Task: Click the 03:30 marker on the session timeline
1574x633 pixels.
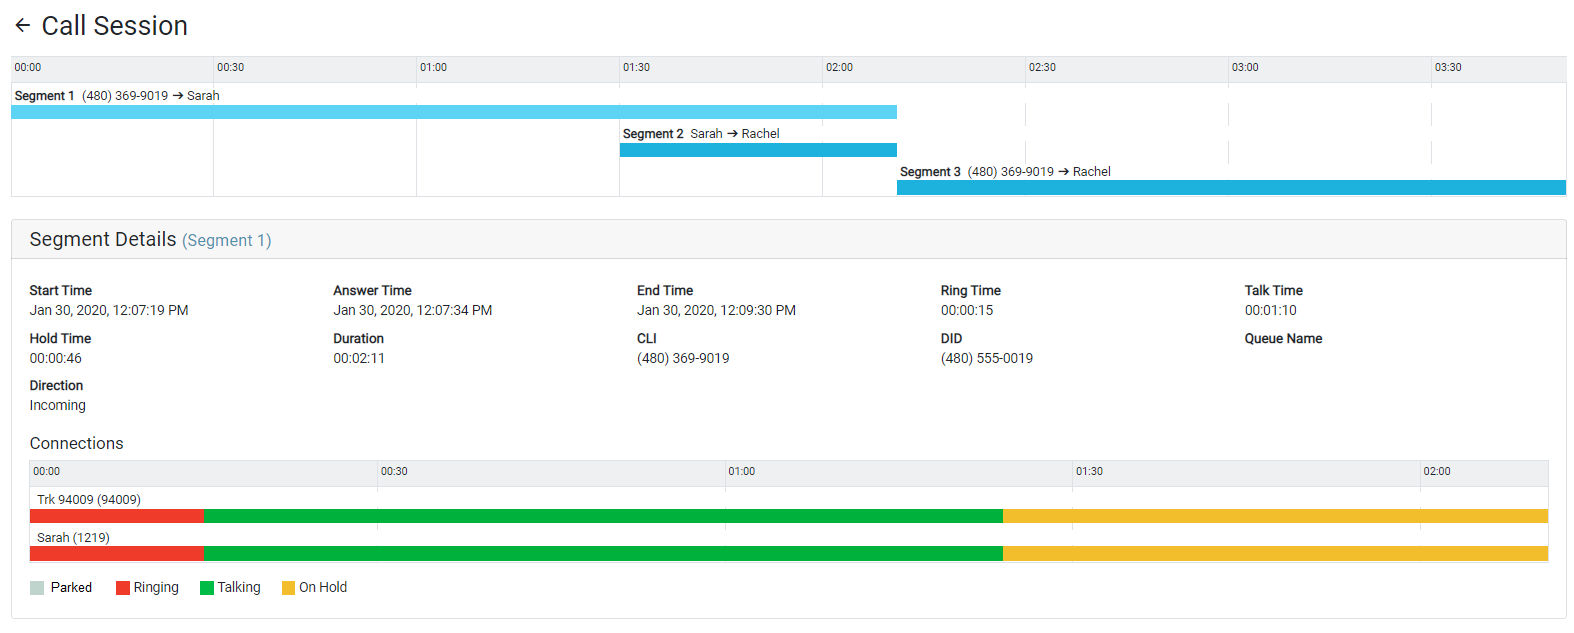Action: 1447,68
